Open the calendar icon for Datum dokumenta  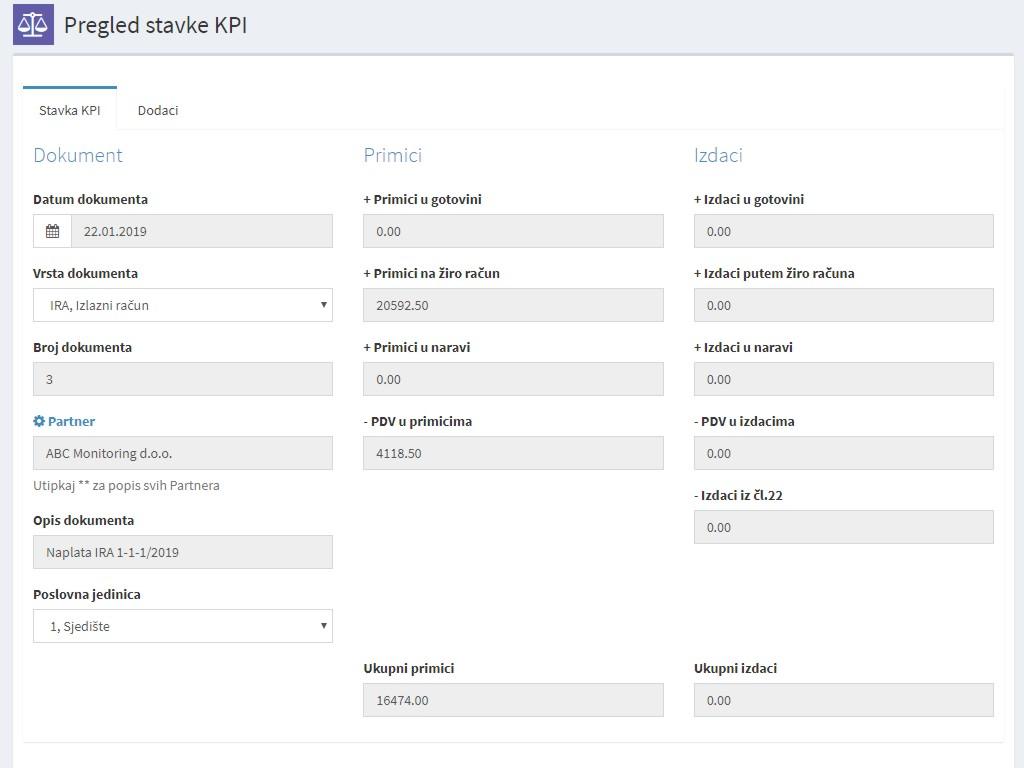52,231
